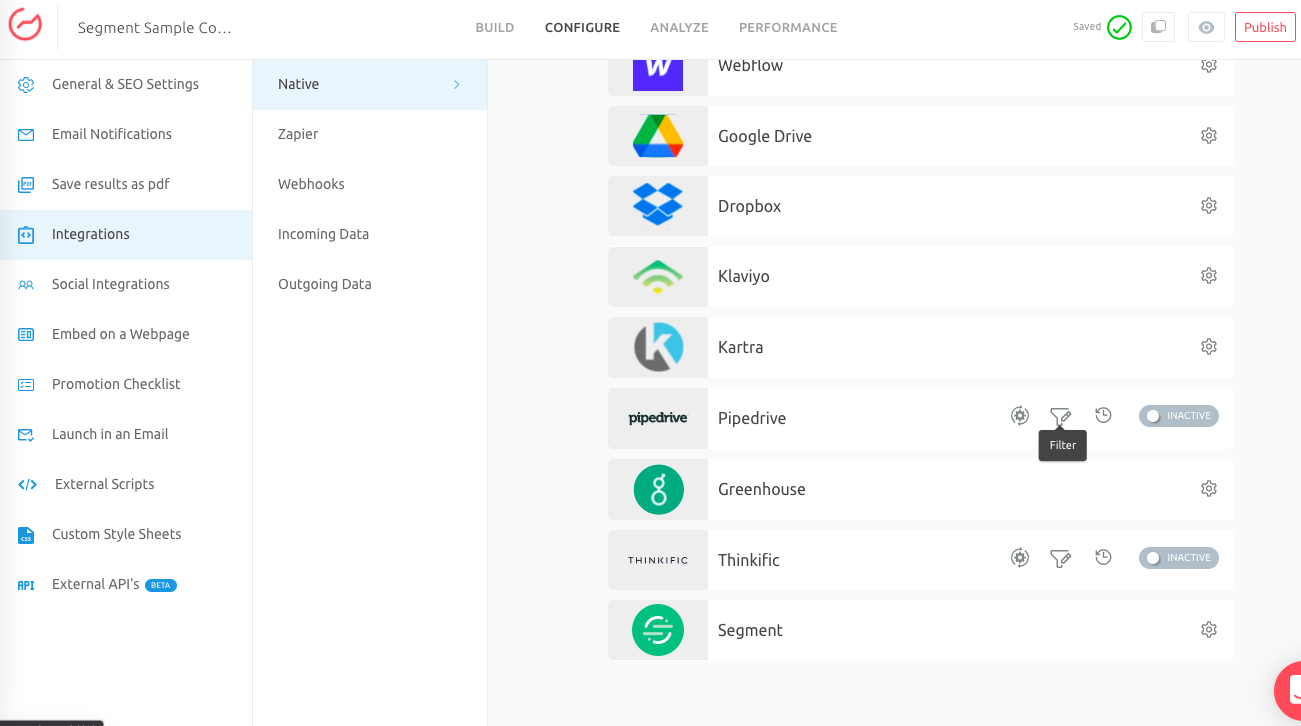Image resolution: width=1301 pixels, height=726 pixels.
Task: Click the Kartra logo thumbnail
Action: [x=658, y=347]
